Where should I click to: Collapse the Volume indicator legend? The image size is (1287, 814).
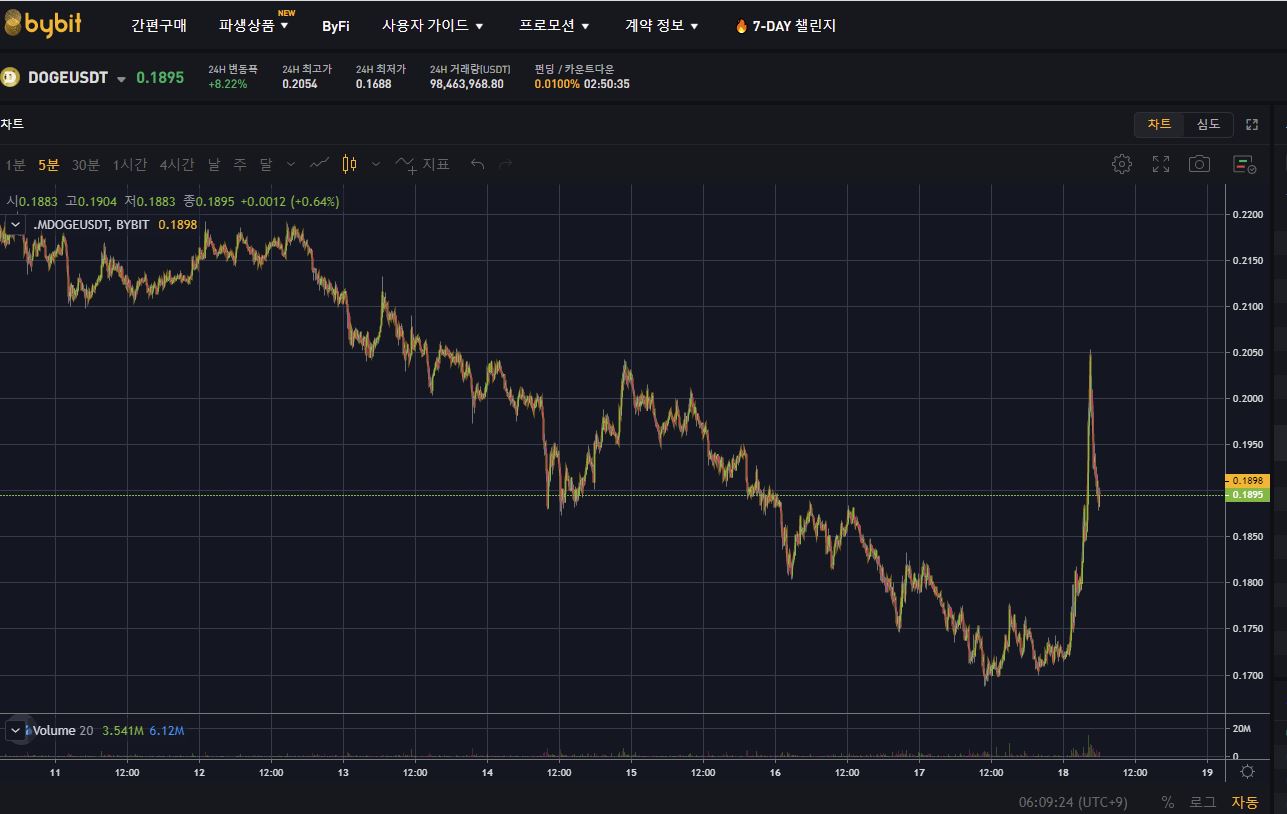click(15, 730)
